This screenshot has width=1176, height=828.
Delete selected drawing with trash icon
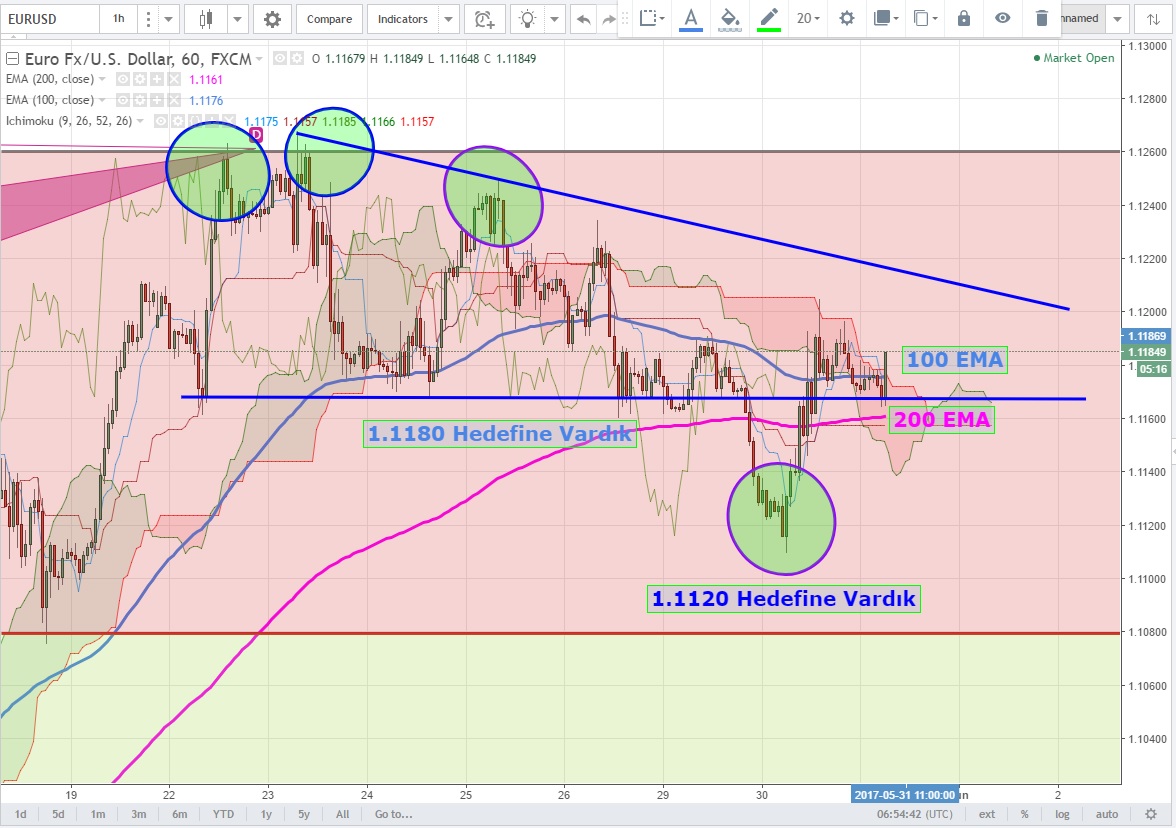click(1042, 18)
